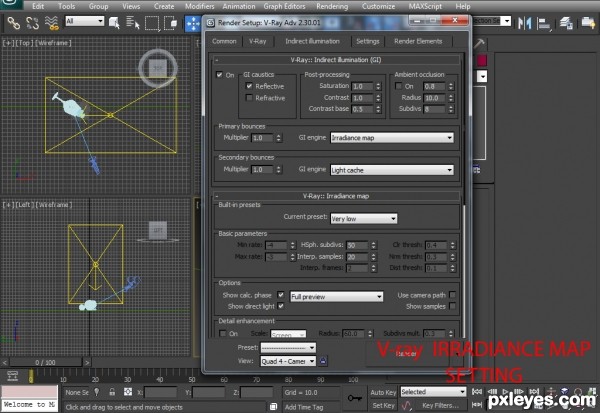Click the Rectangular Selection Region icon
The width and height of the screenshot is (600, 413).
click(152, 23)
